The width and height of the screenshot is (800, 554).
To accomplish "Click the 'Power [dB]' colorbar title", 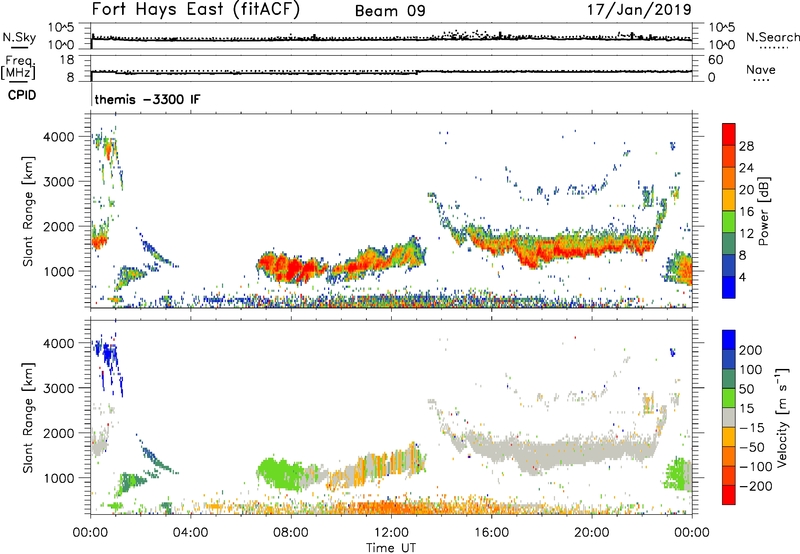I will [763, 211].
